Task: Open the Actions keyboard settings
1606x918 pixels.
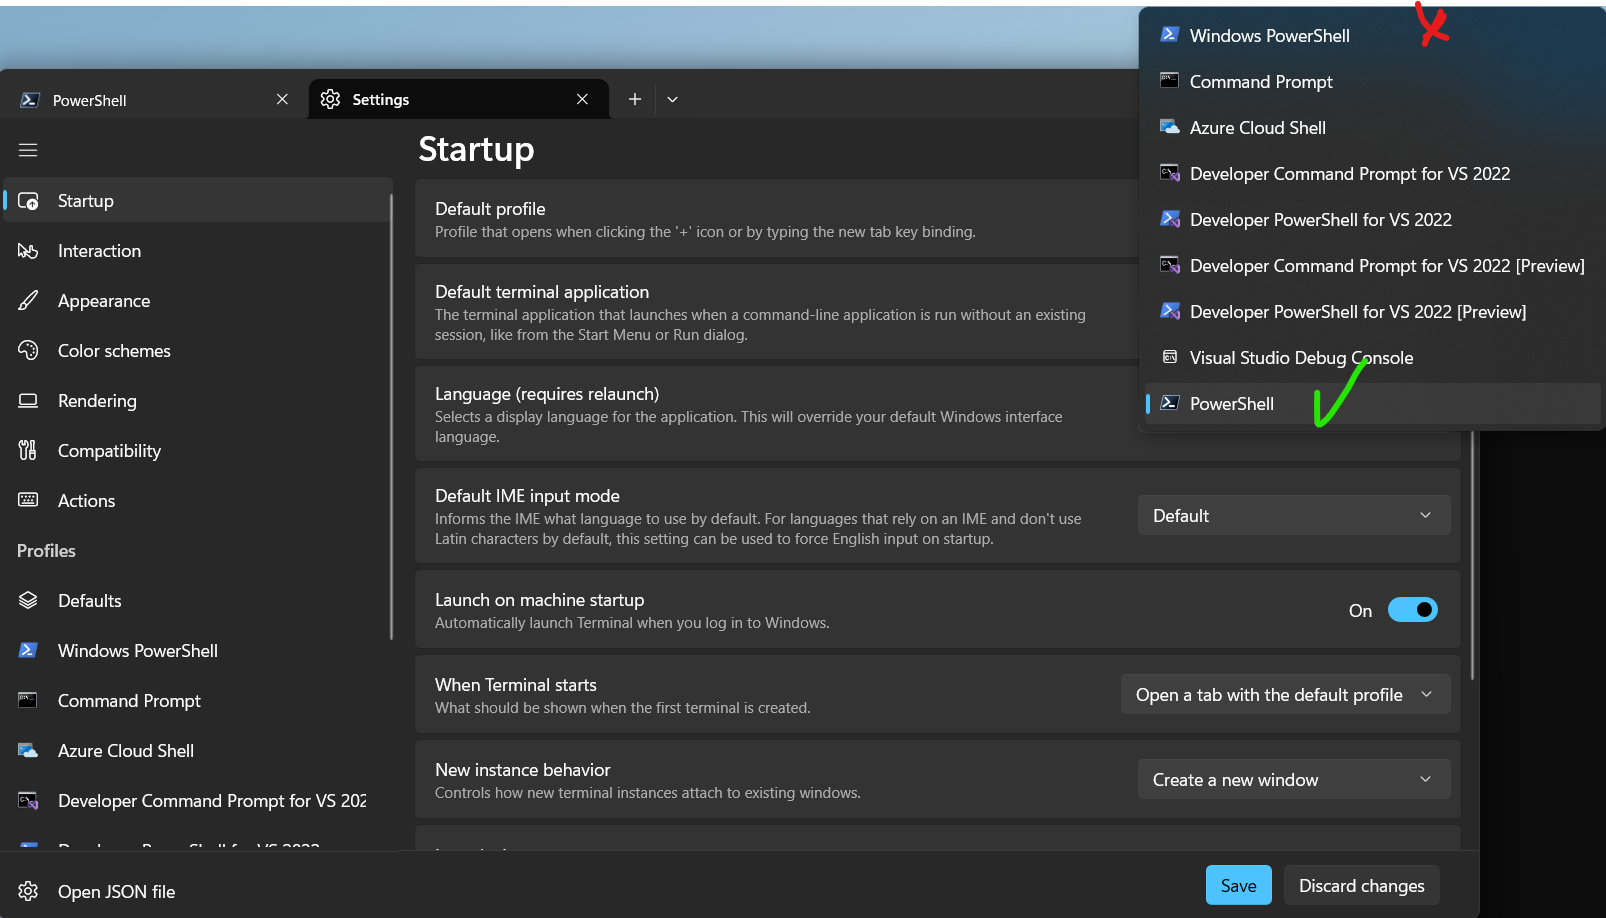Action: [86, 501]
